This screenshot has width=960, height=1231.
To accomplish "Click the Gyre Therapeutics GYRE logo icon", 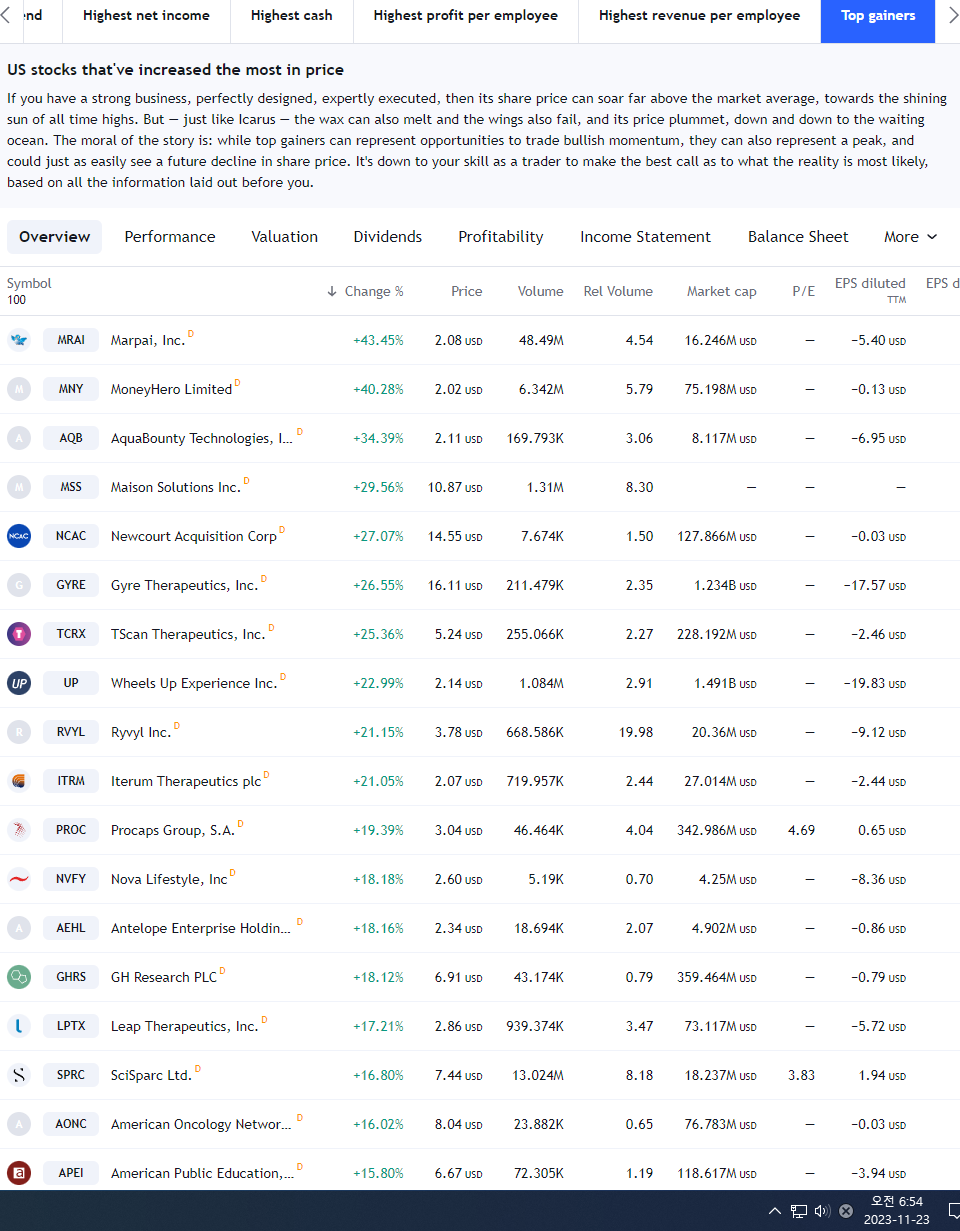I will [19, 585].
